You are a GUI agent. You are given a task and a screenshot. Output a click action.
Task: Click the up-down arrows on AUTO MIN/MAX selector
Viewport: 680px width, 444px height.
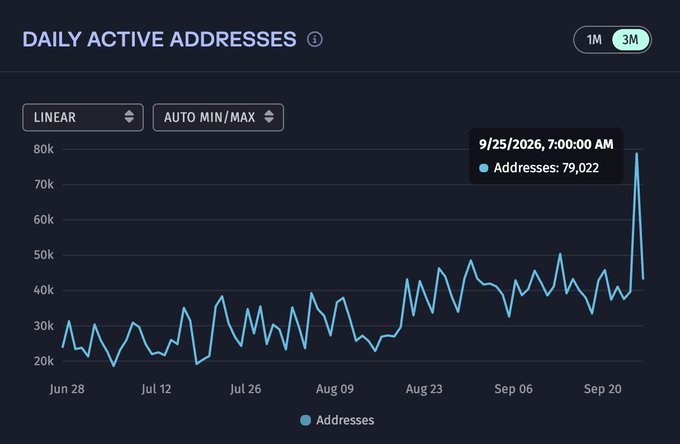click(269, 117)
